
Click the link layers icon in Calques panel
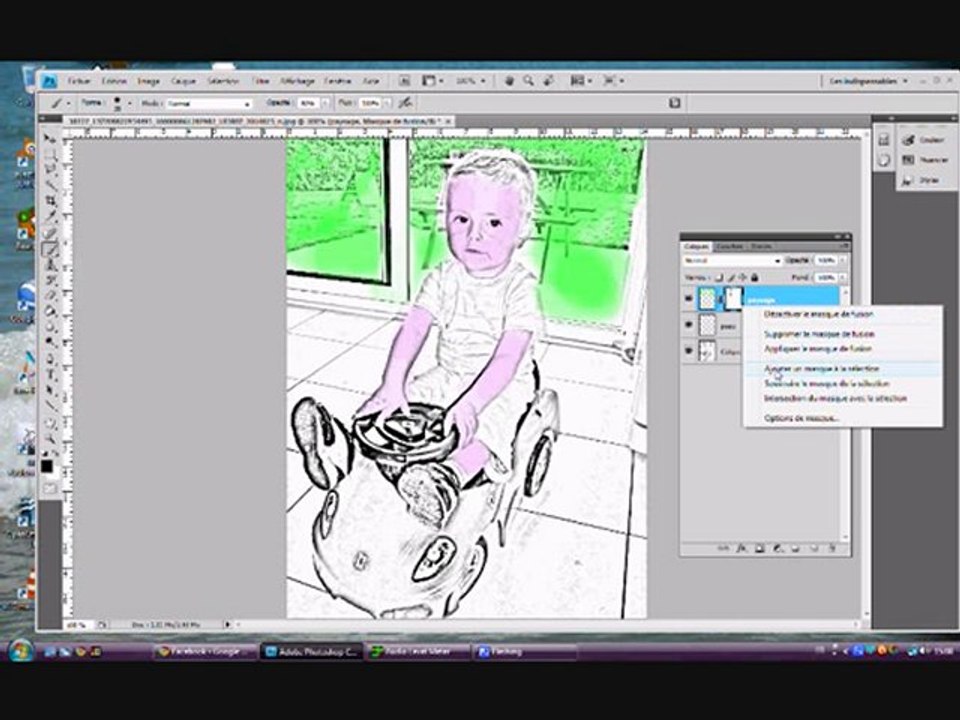point(723,549)
